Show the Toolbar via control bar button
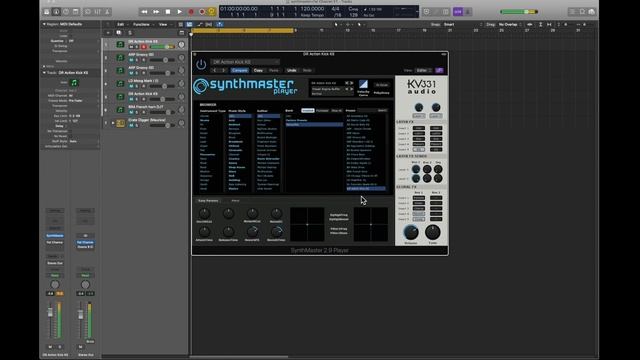Image resolution: width=640 pixels, height=360 pixels. point(76,12)
